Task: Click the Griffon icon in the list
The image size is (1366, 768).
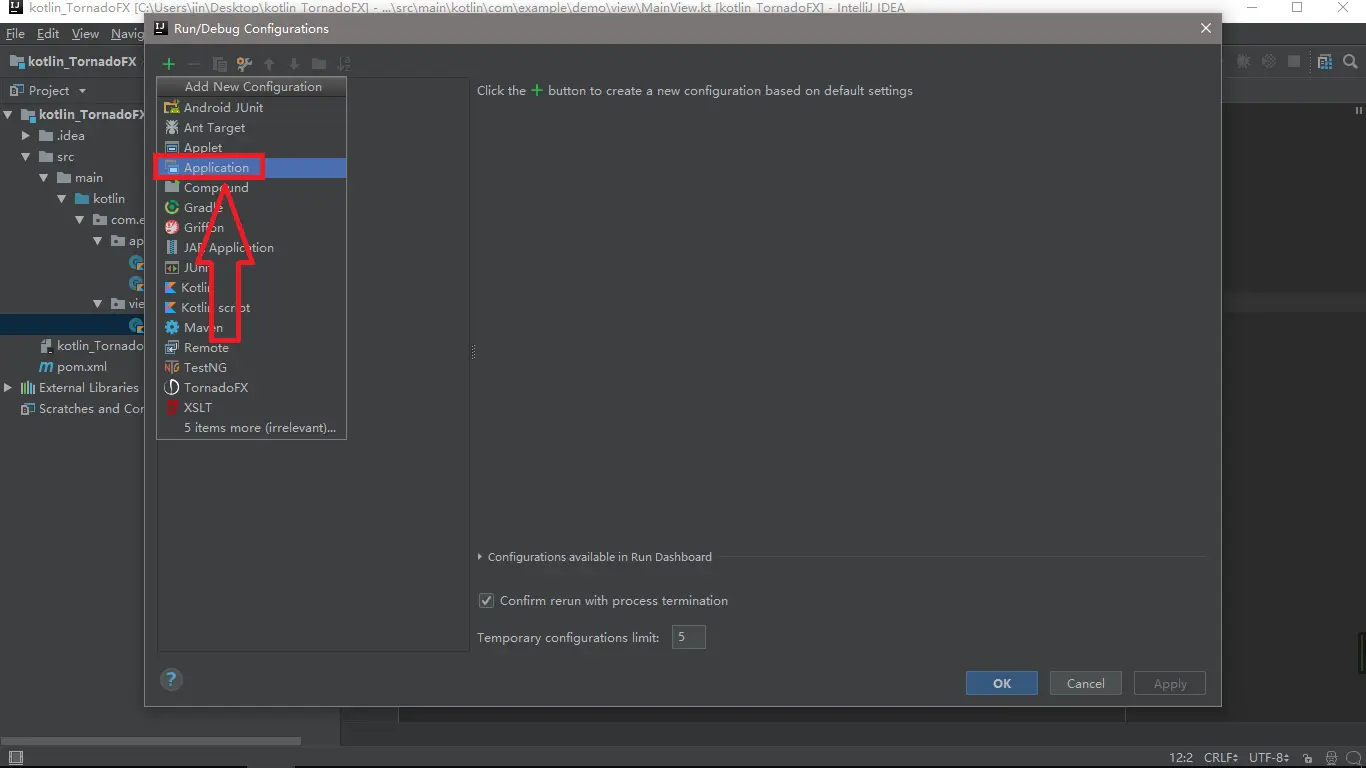Action: pos(172,227)
